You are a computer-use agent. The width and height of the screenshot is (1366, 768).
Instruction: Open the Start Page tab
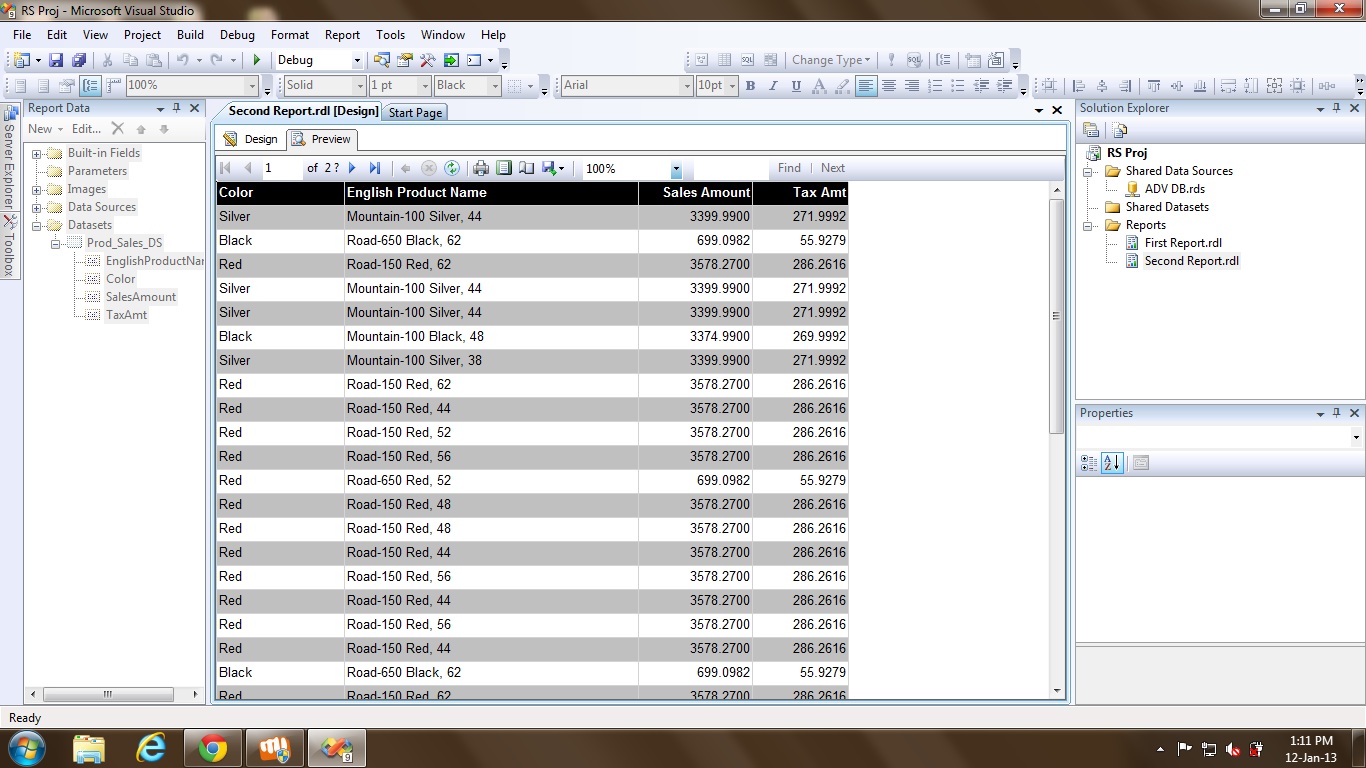415,113
